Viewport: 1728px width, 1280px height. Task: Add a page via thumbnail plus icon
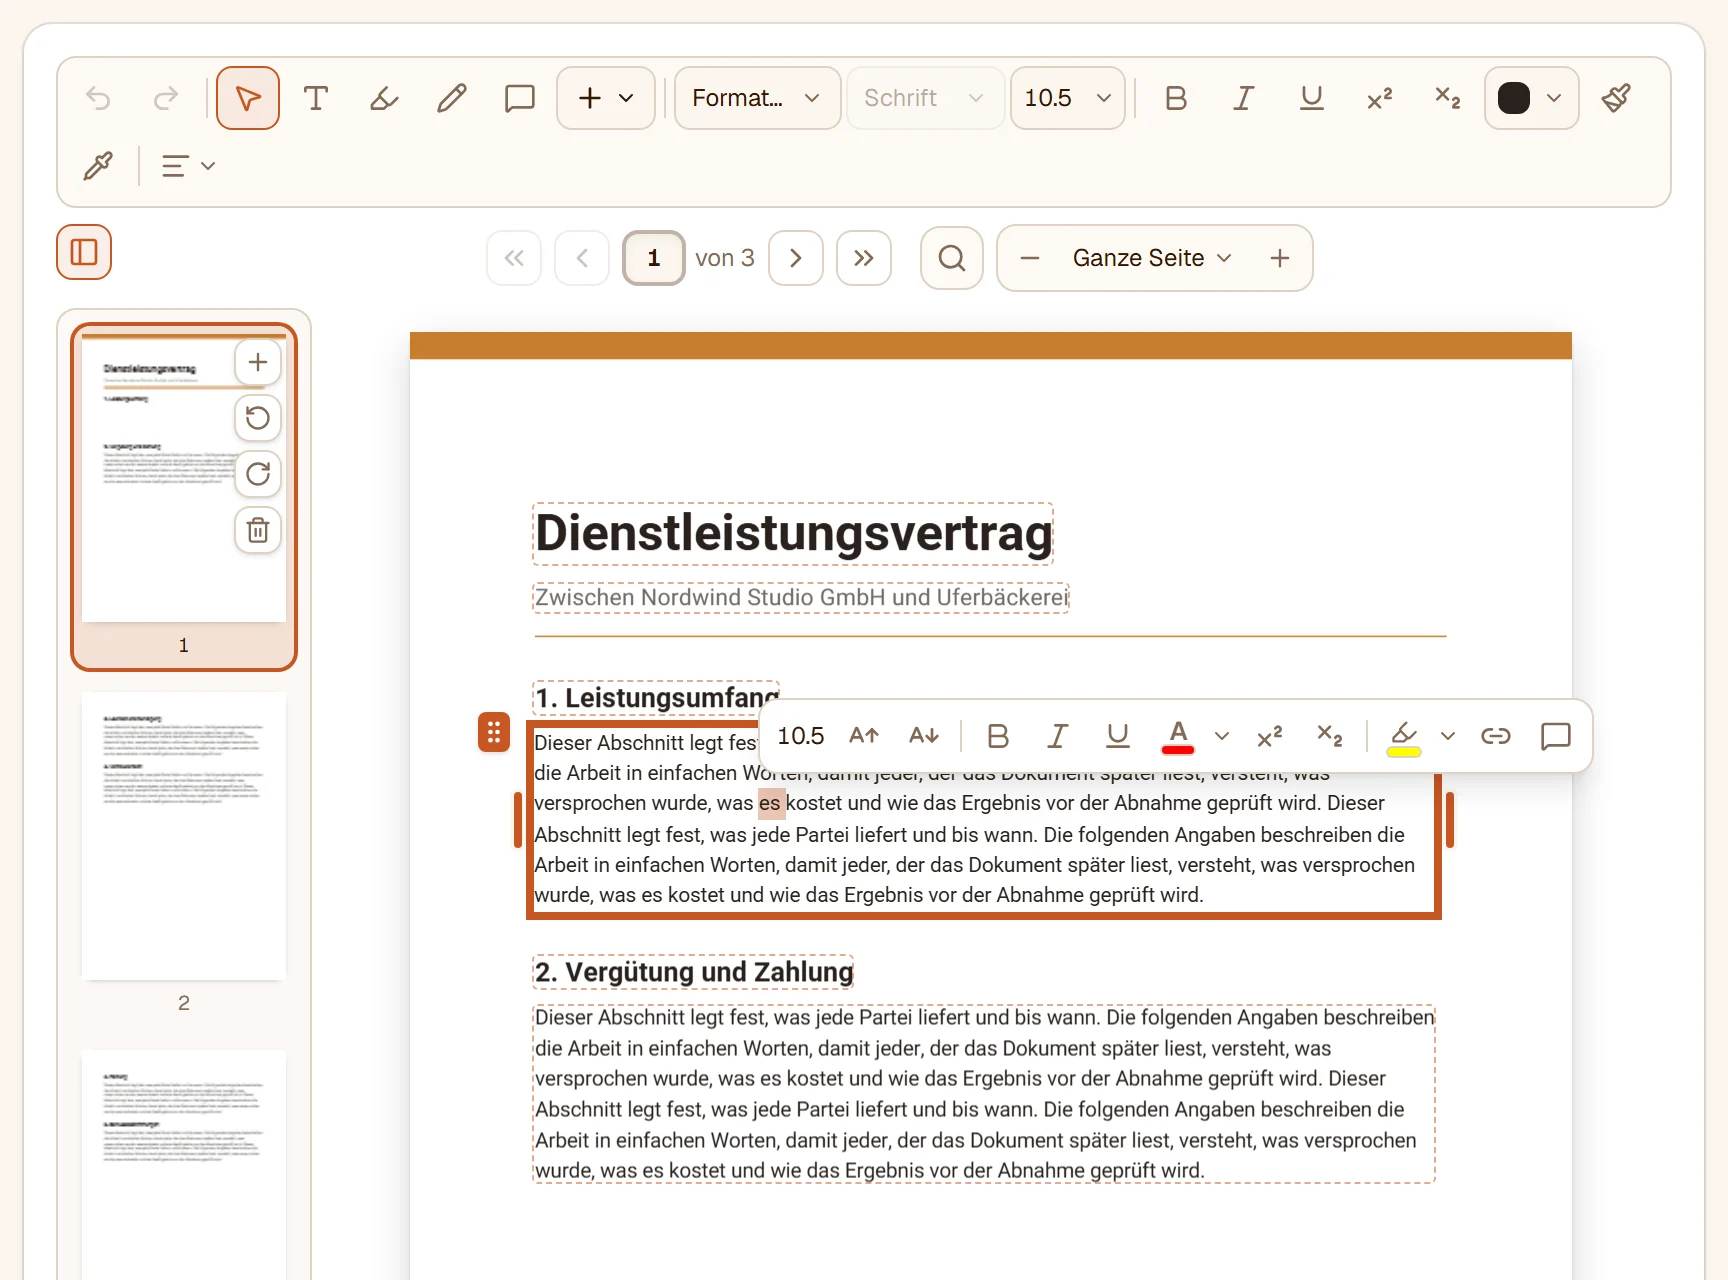click(x=258, y=362)
